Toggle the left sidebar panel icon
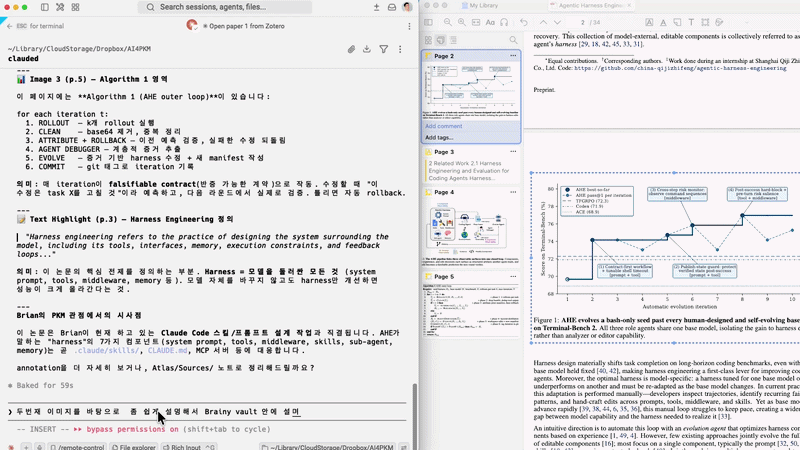The width and height of the screenshot is (800, 450). (x=45, y=7)
